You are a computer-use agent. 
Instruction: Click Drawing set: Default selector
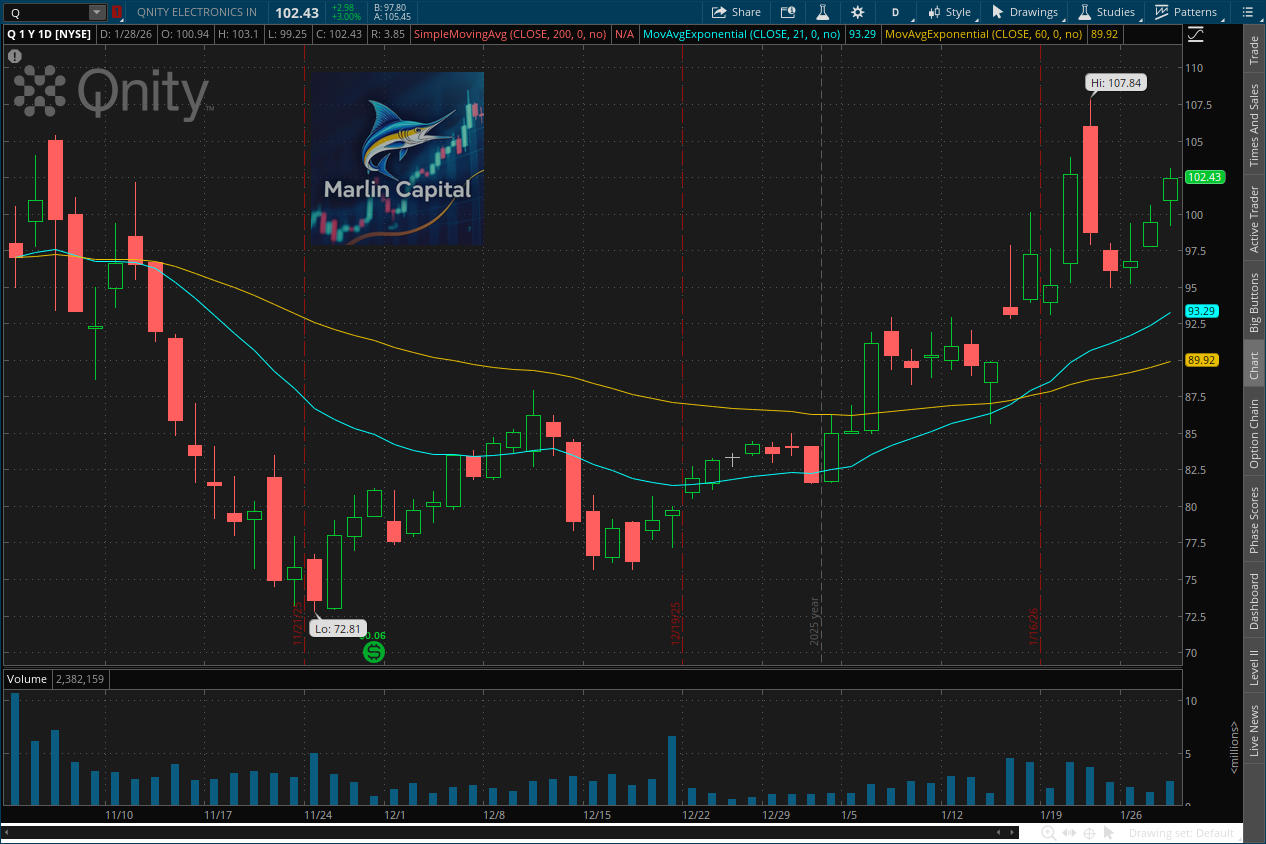(x=1181, y=833)
